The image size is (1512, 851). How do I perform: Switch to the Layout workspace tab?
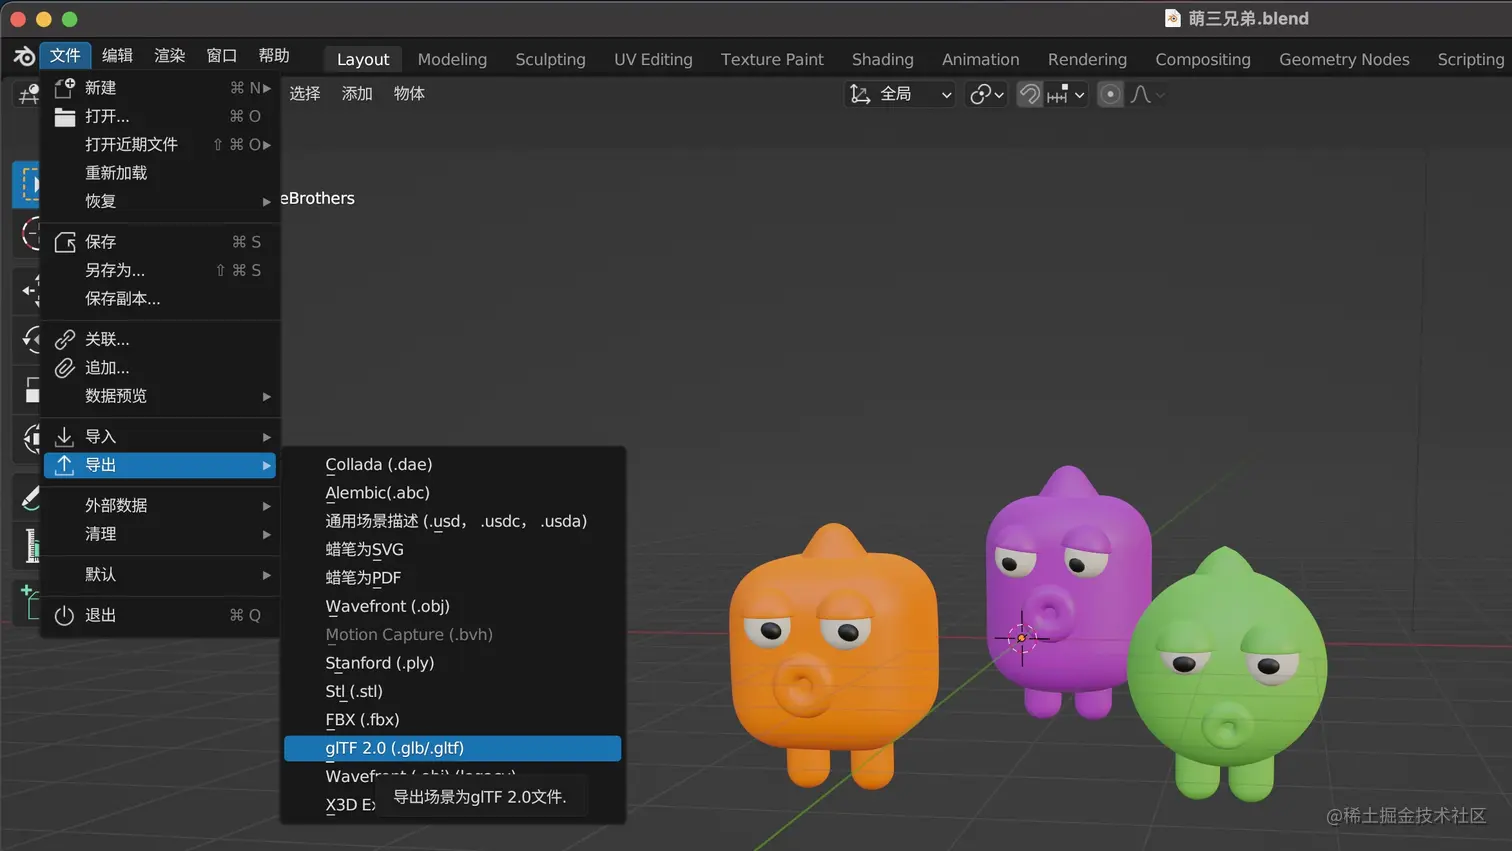pyautogui.click(x=363, y=60)
